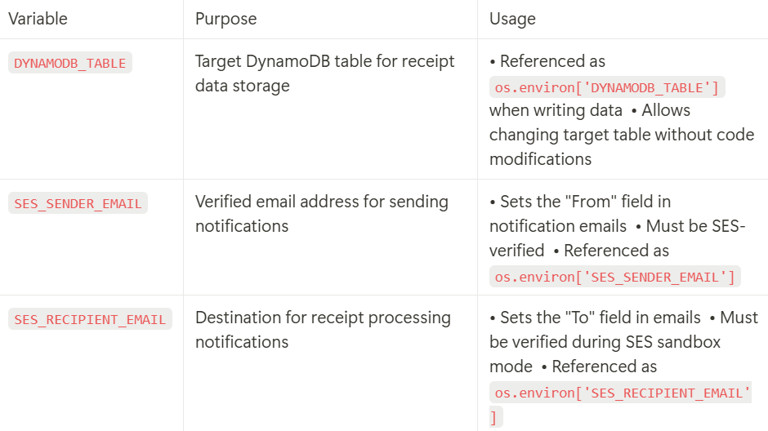Viewport: 768px width, 431px height.
Task: Click the os.environ['DYNAMODB_TABLE'] code snippet
Action: 607,87
